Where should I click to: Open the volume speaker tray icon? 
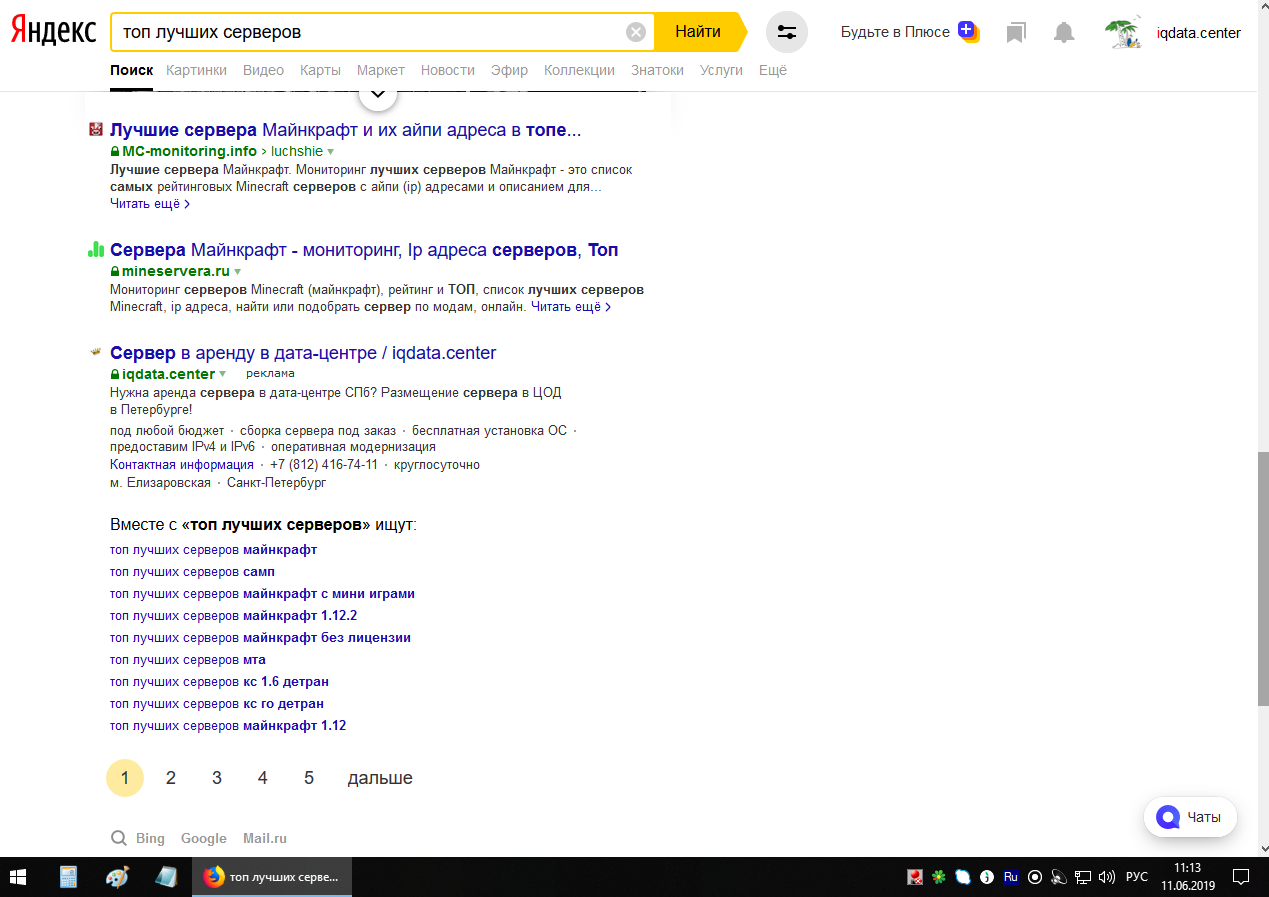[1106, 877]
